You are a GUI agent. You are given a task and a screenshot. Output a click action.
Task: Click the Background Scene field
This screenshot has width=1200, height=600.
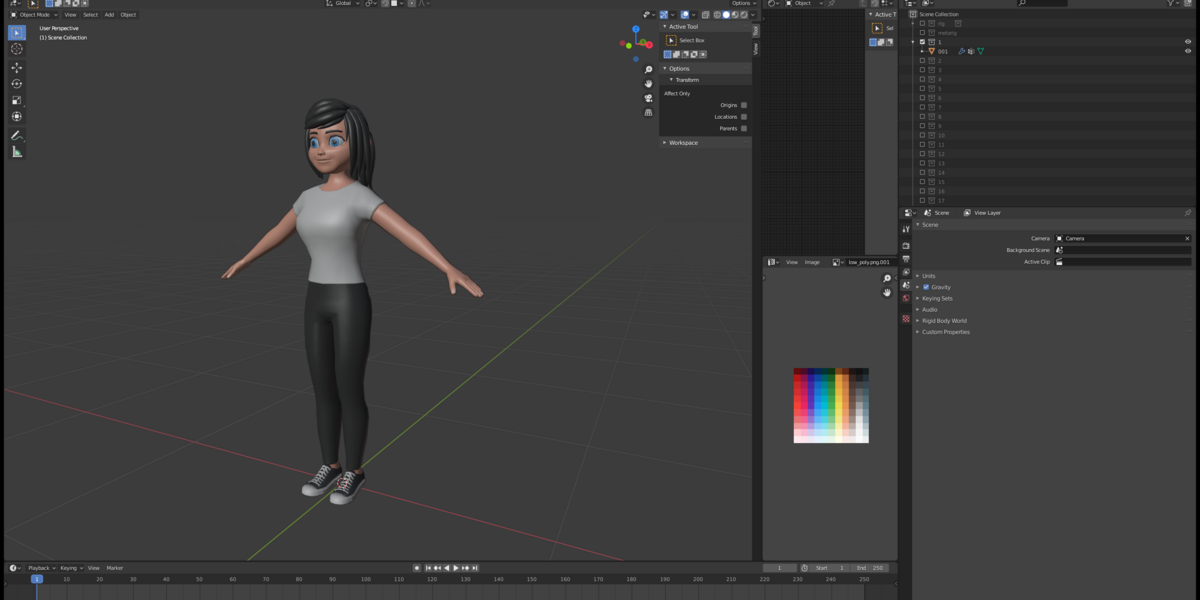(x=1123, y=250)
